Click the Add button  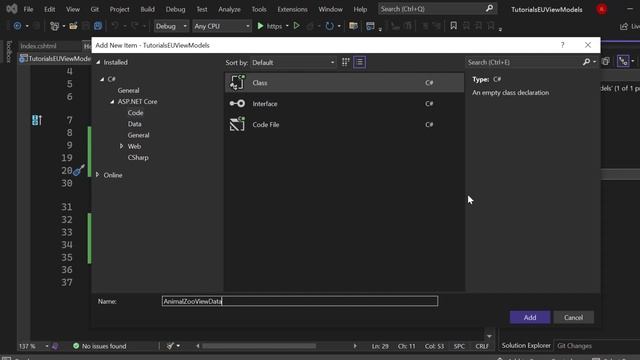[530, 317]
